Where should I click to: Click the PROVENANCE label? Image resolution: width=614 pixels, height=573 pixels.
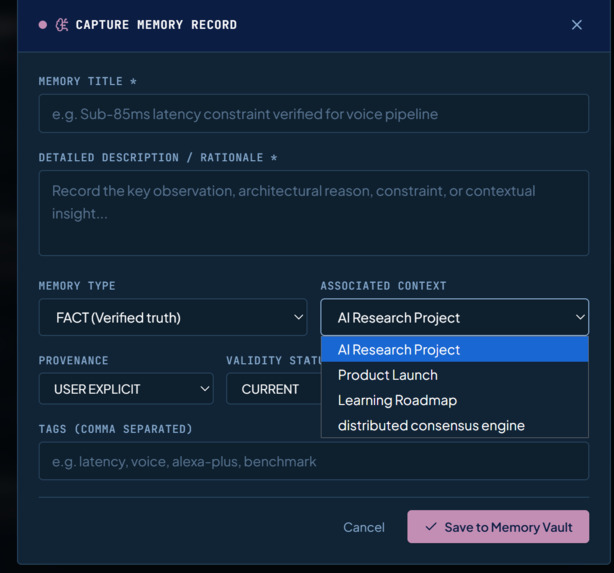tap(74, 361)
